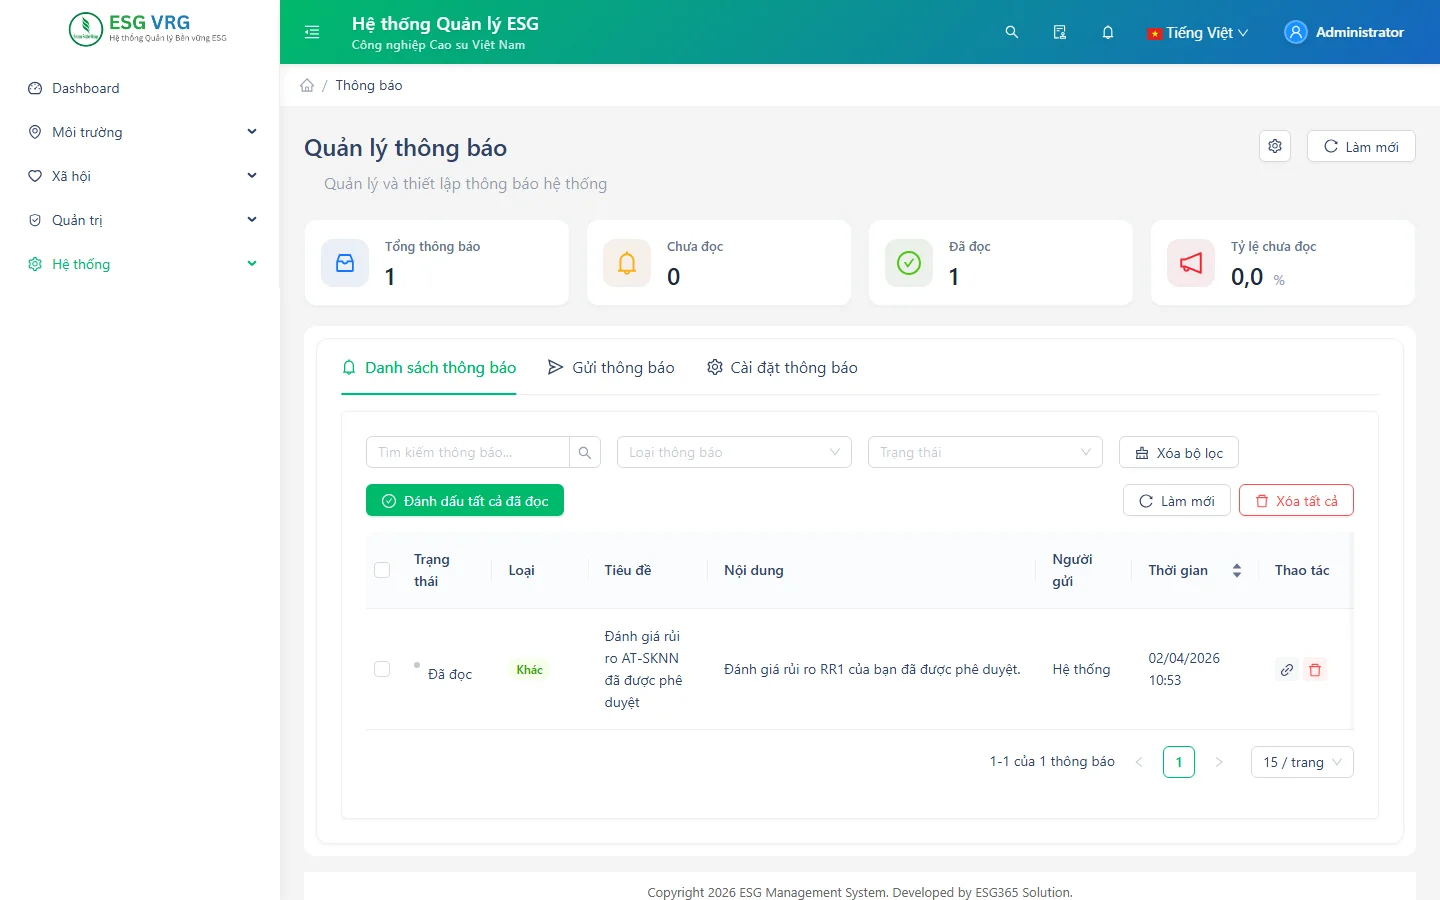Open Loại thông báo dropdown

click(x=734, y=452)
